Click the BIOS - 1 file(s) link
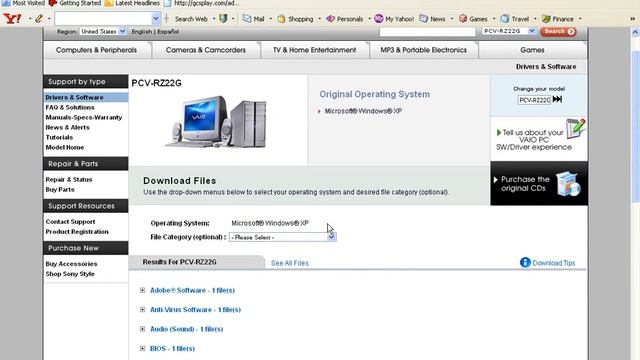 (172, 349)
